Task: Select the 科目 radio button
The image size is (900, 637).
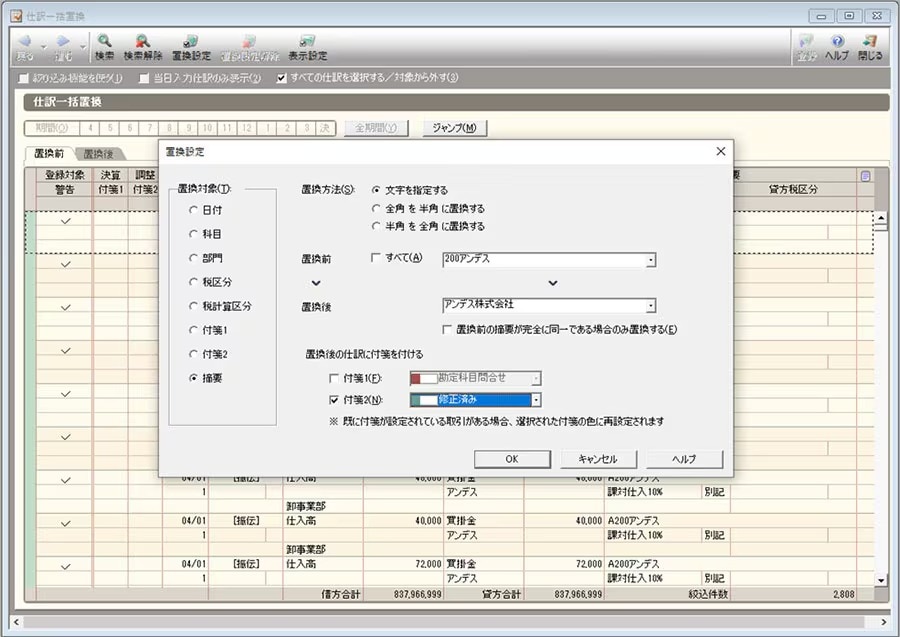Action: (x=193, y=234)
